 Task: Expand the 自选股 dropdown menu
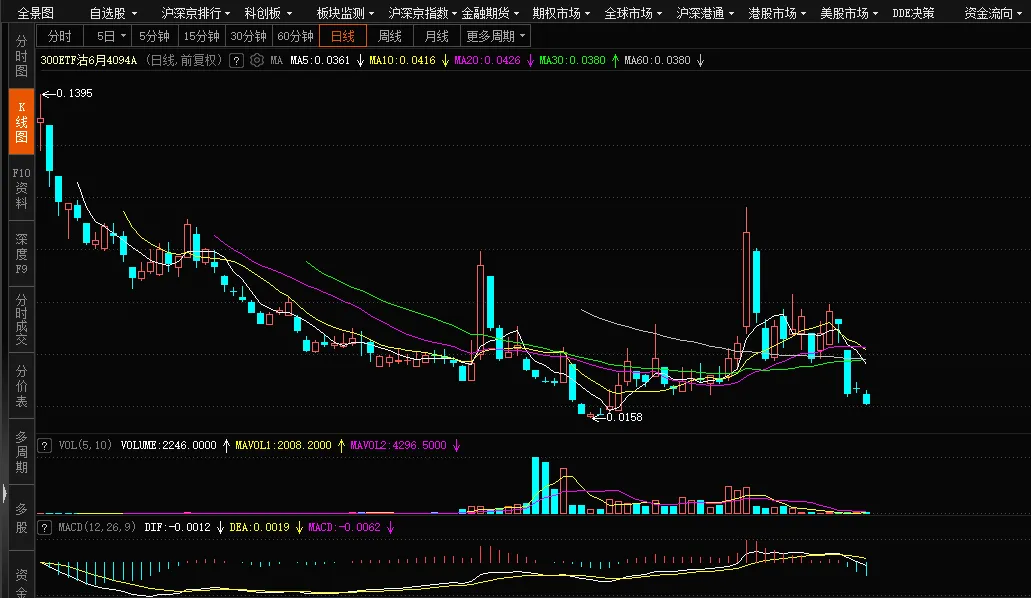[x=113, y=13]
